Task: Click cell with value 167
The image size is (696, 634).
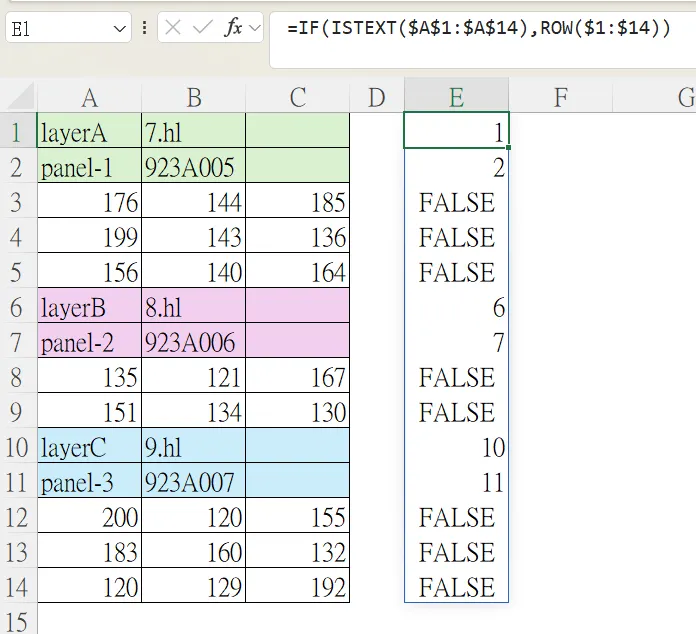Action: 297,376
